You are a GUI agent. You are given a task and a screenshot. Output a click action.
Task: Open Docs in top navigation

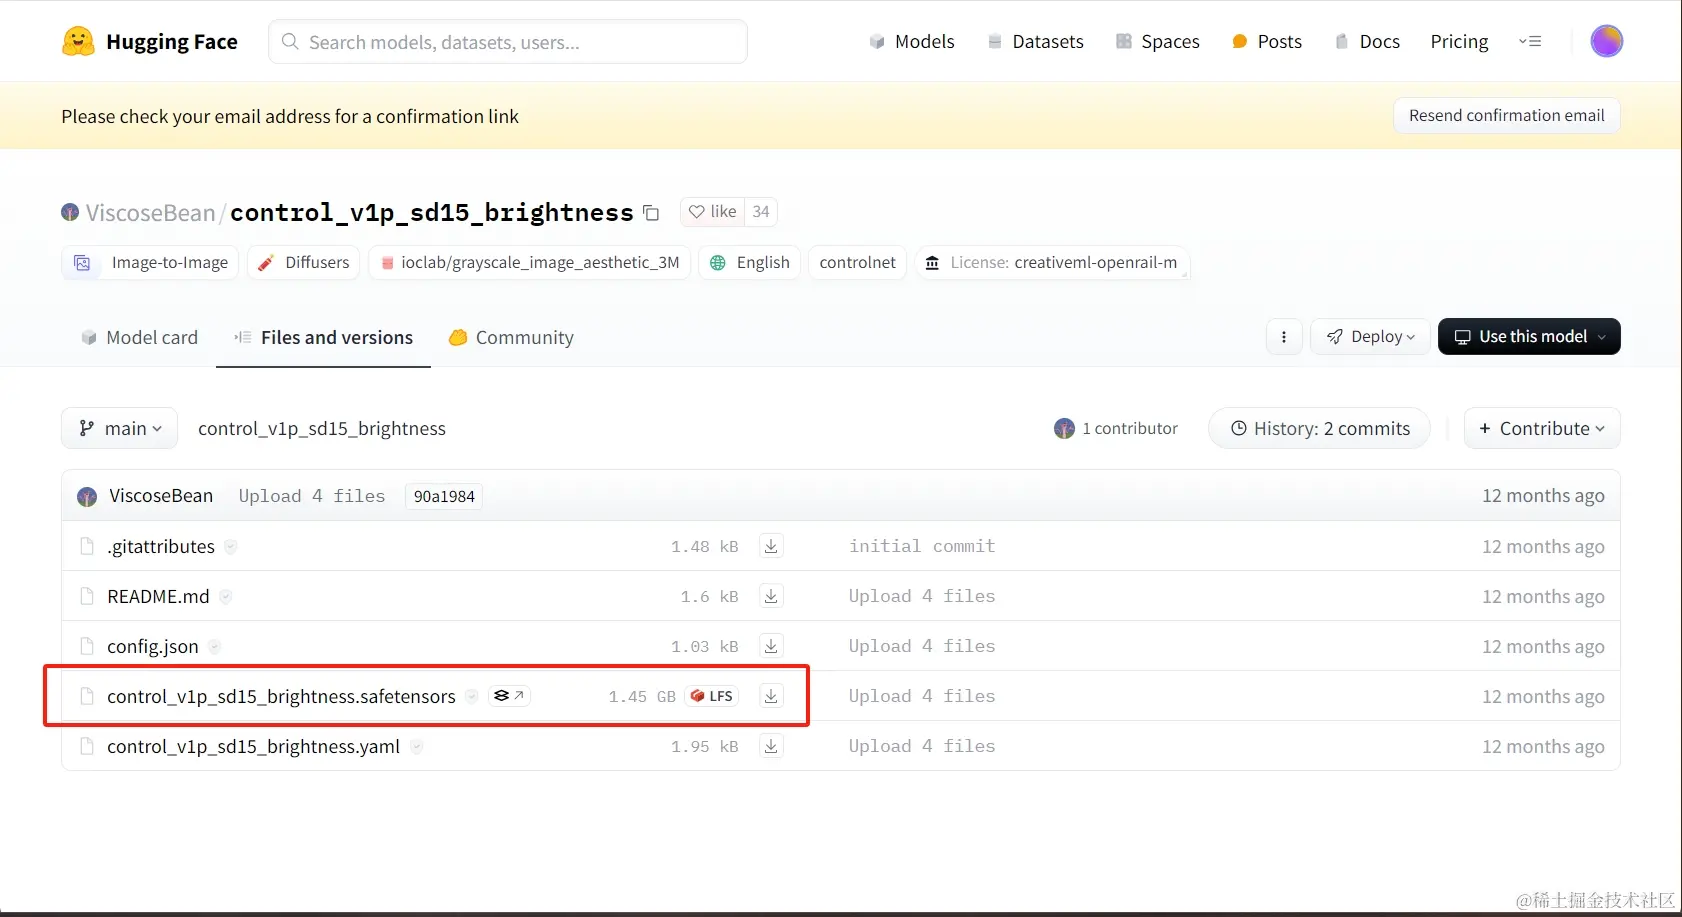point(1367,41)
